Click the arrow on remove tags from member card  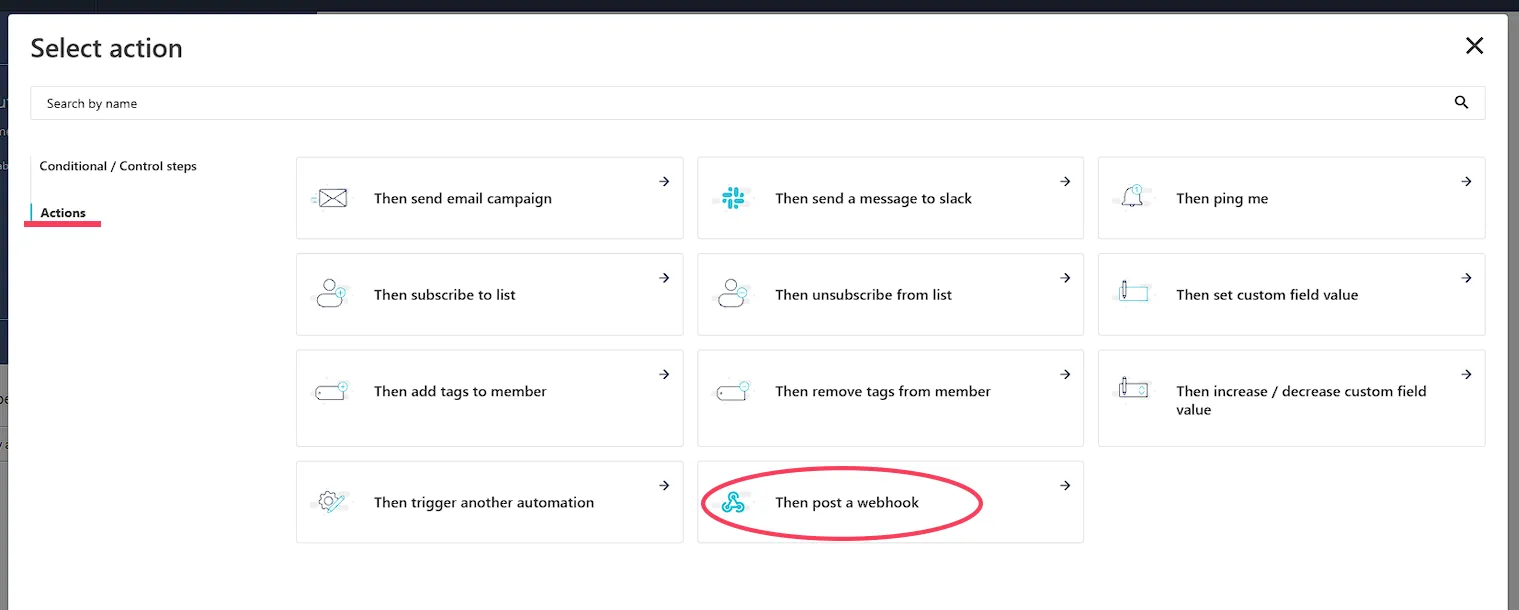pyautogui.click(x=1065, y=374)
